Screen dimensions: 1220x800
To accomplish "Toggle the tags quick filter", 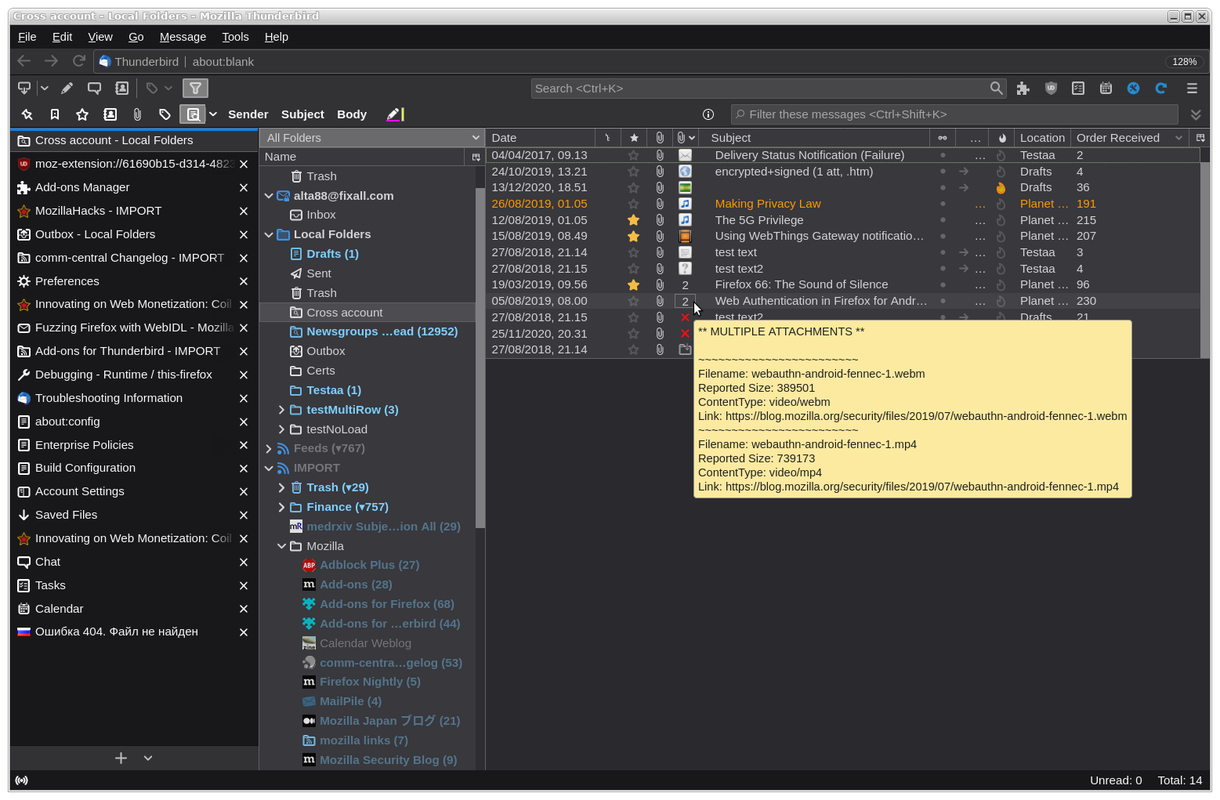I will coord(165,114).
